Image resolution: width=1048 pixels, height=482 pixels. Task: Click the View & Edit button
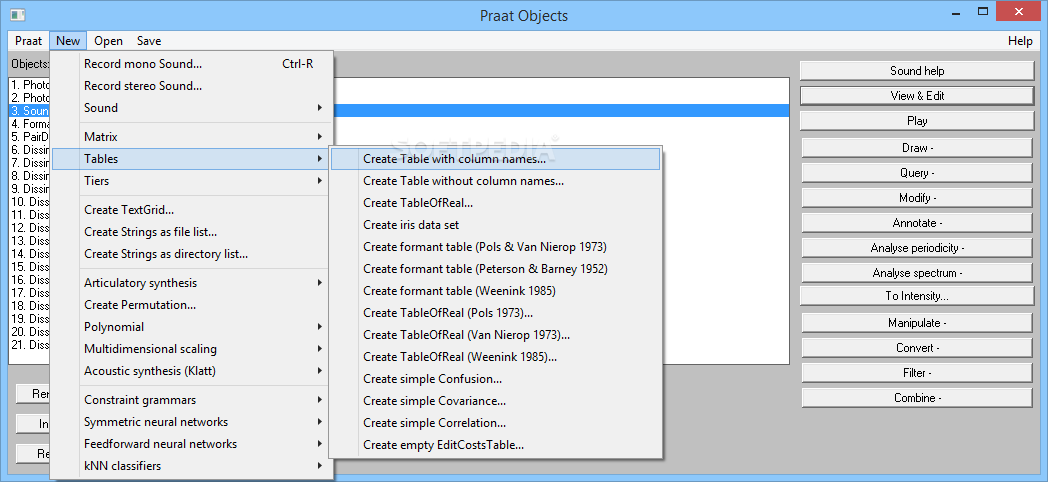(x=917, y=96)
